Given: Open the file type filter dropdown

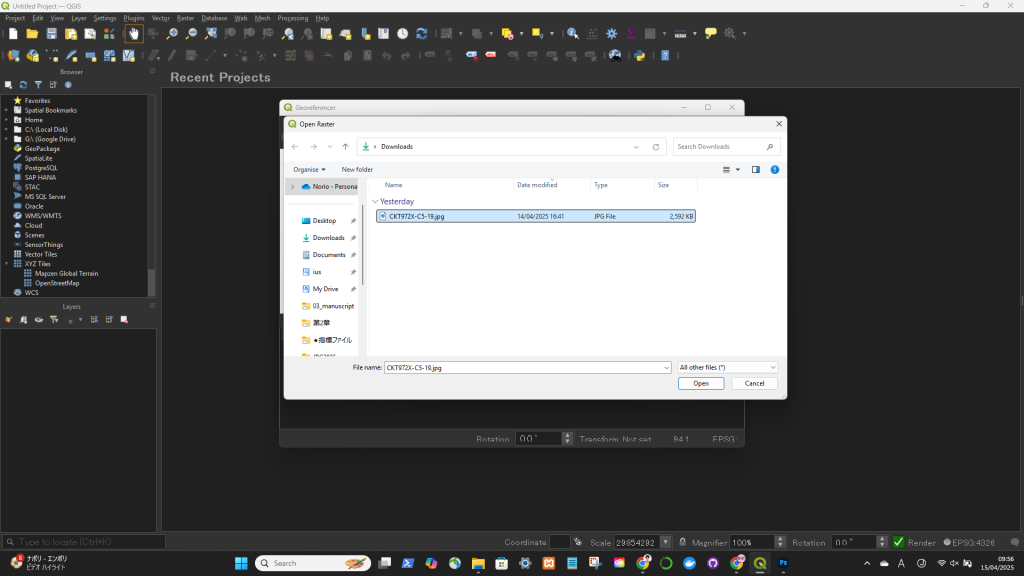Looking at the screenshot, I should [x=726, y=368].
